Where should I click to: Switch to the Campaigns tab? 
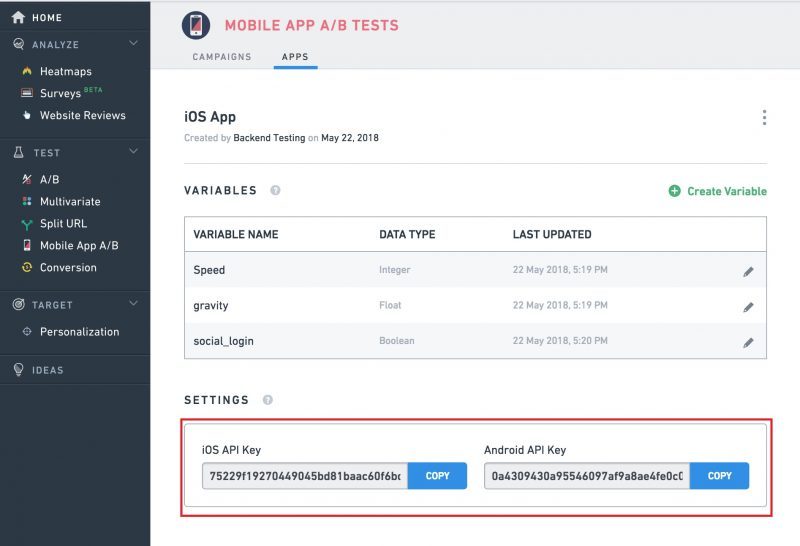point(222,57)
